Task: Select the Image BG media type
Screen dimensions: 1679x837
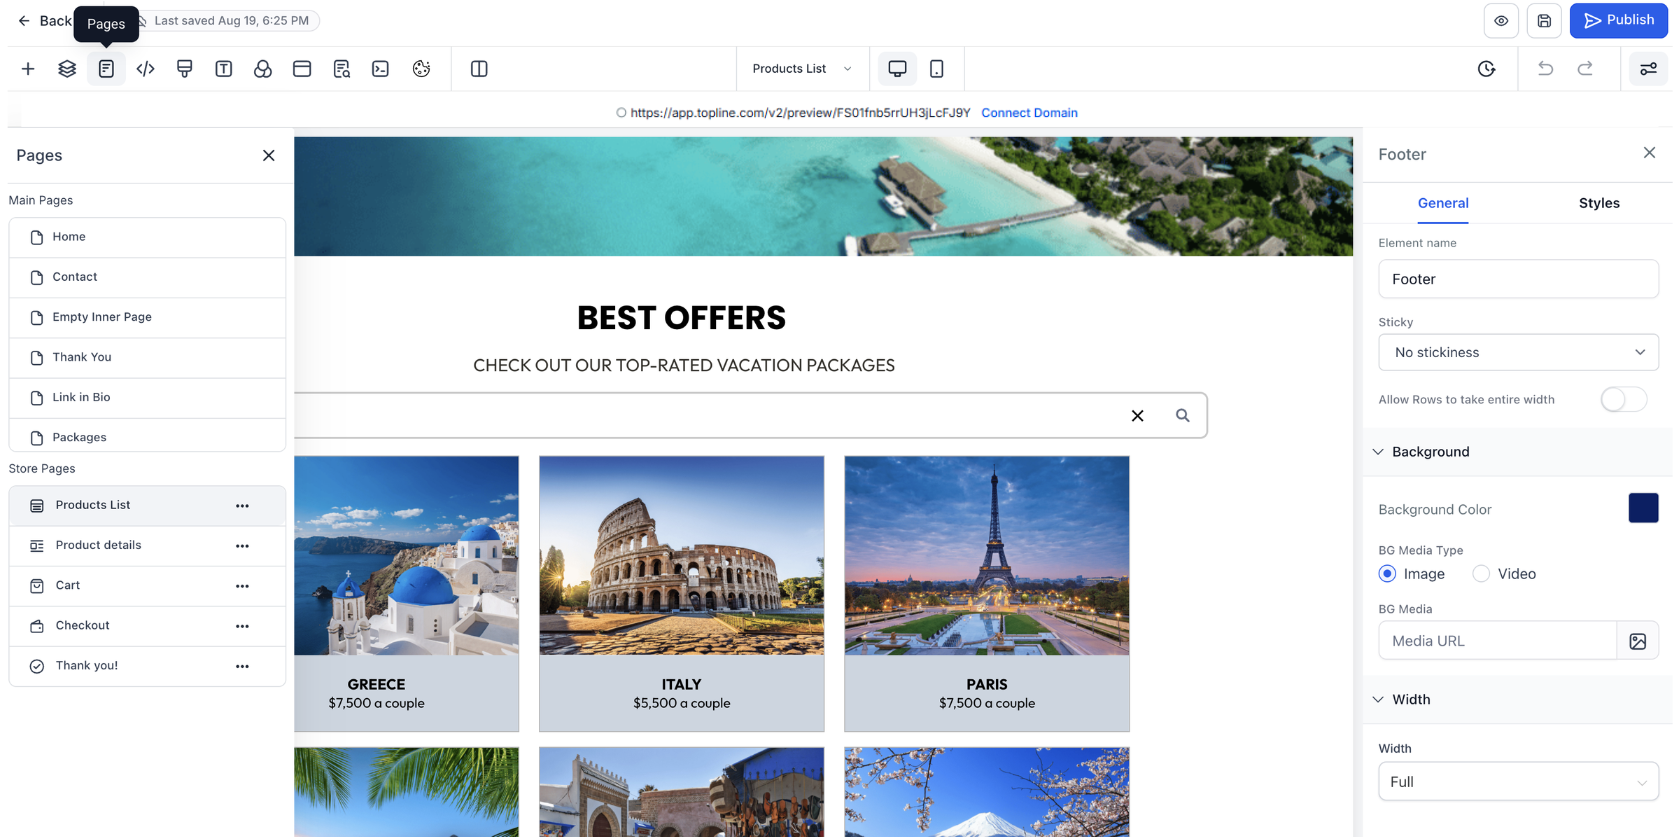Action: 1387,574
